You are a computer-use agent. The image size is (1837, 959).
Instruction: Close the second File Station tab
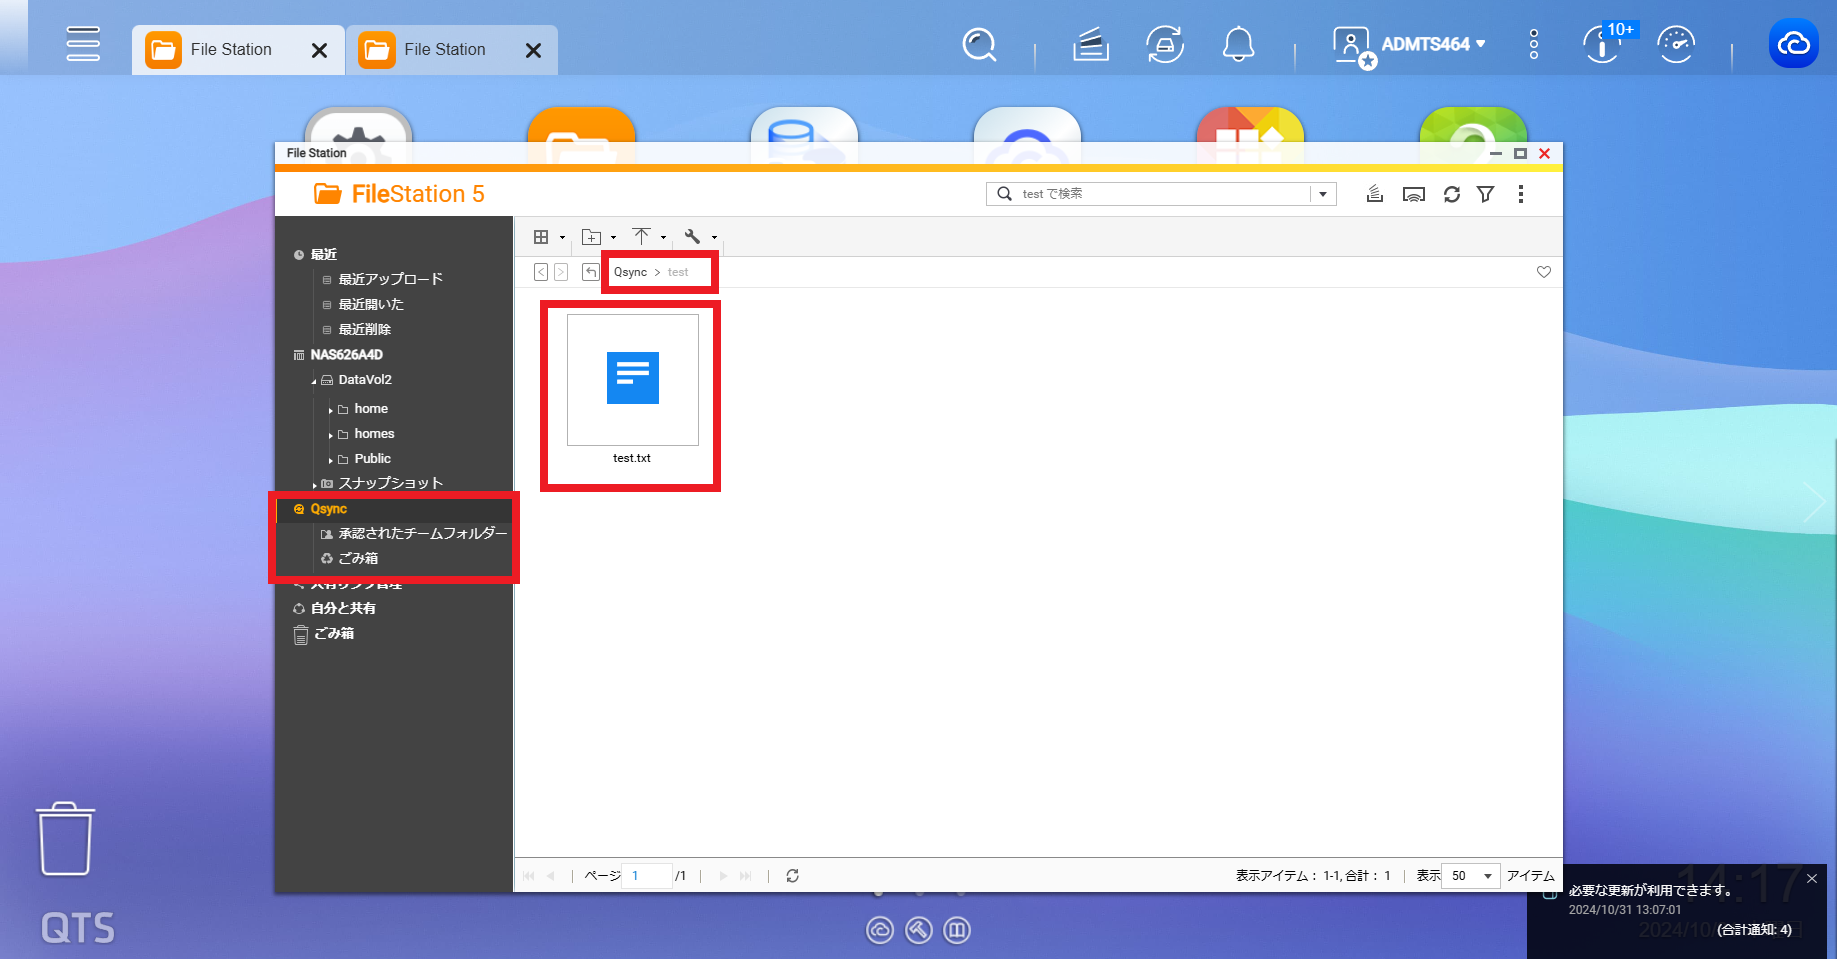[x=534, y=50]
